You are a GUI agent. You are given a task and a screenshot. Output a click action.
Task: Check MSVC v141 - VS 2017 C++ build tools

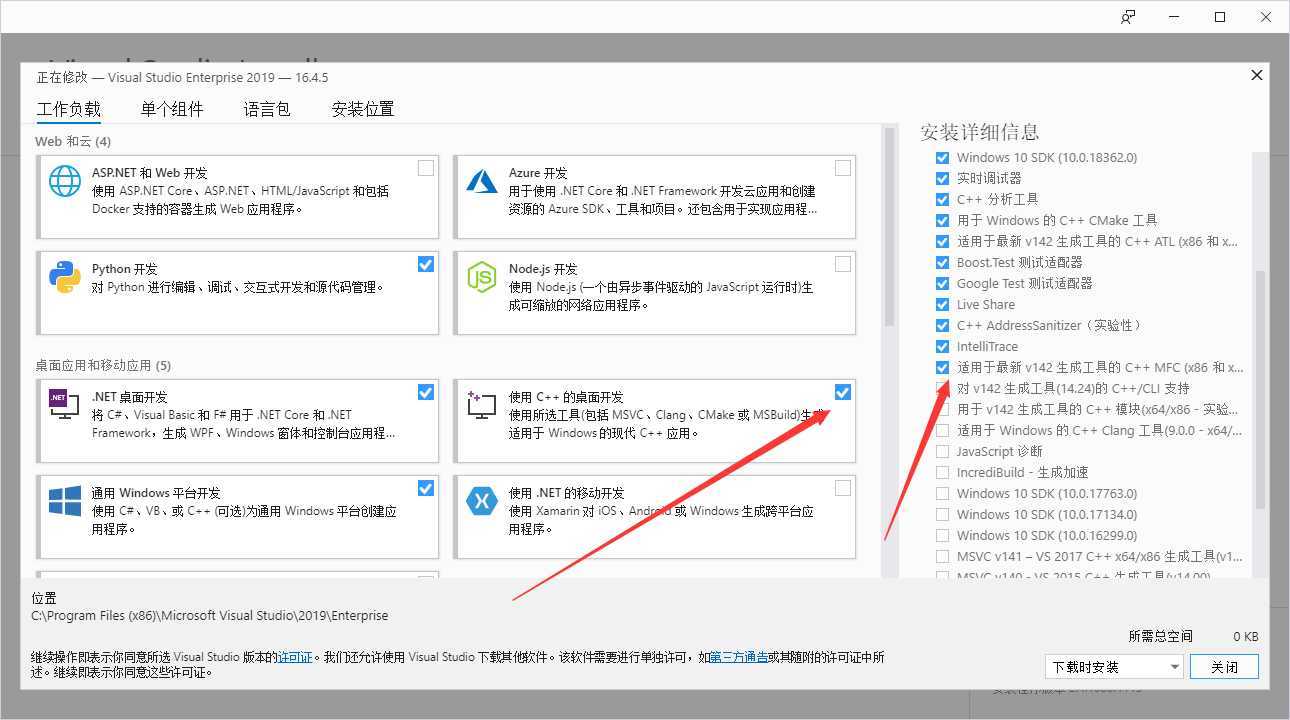pyautogui.click(x=942, y=556)
